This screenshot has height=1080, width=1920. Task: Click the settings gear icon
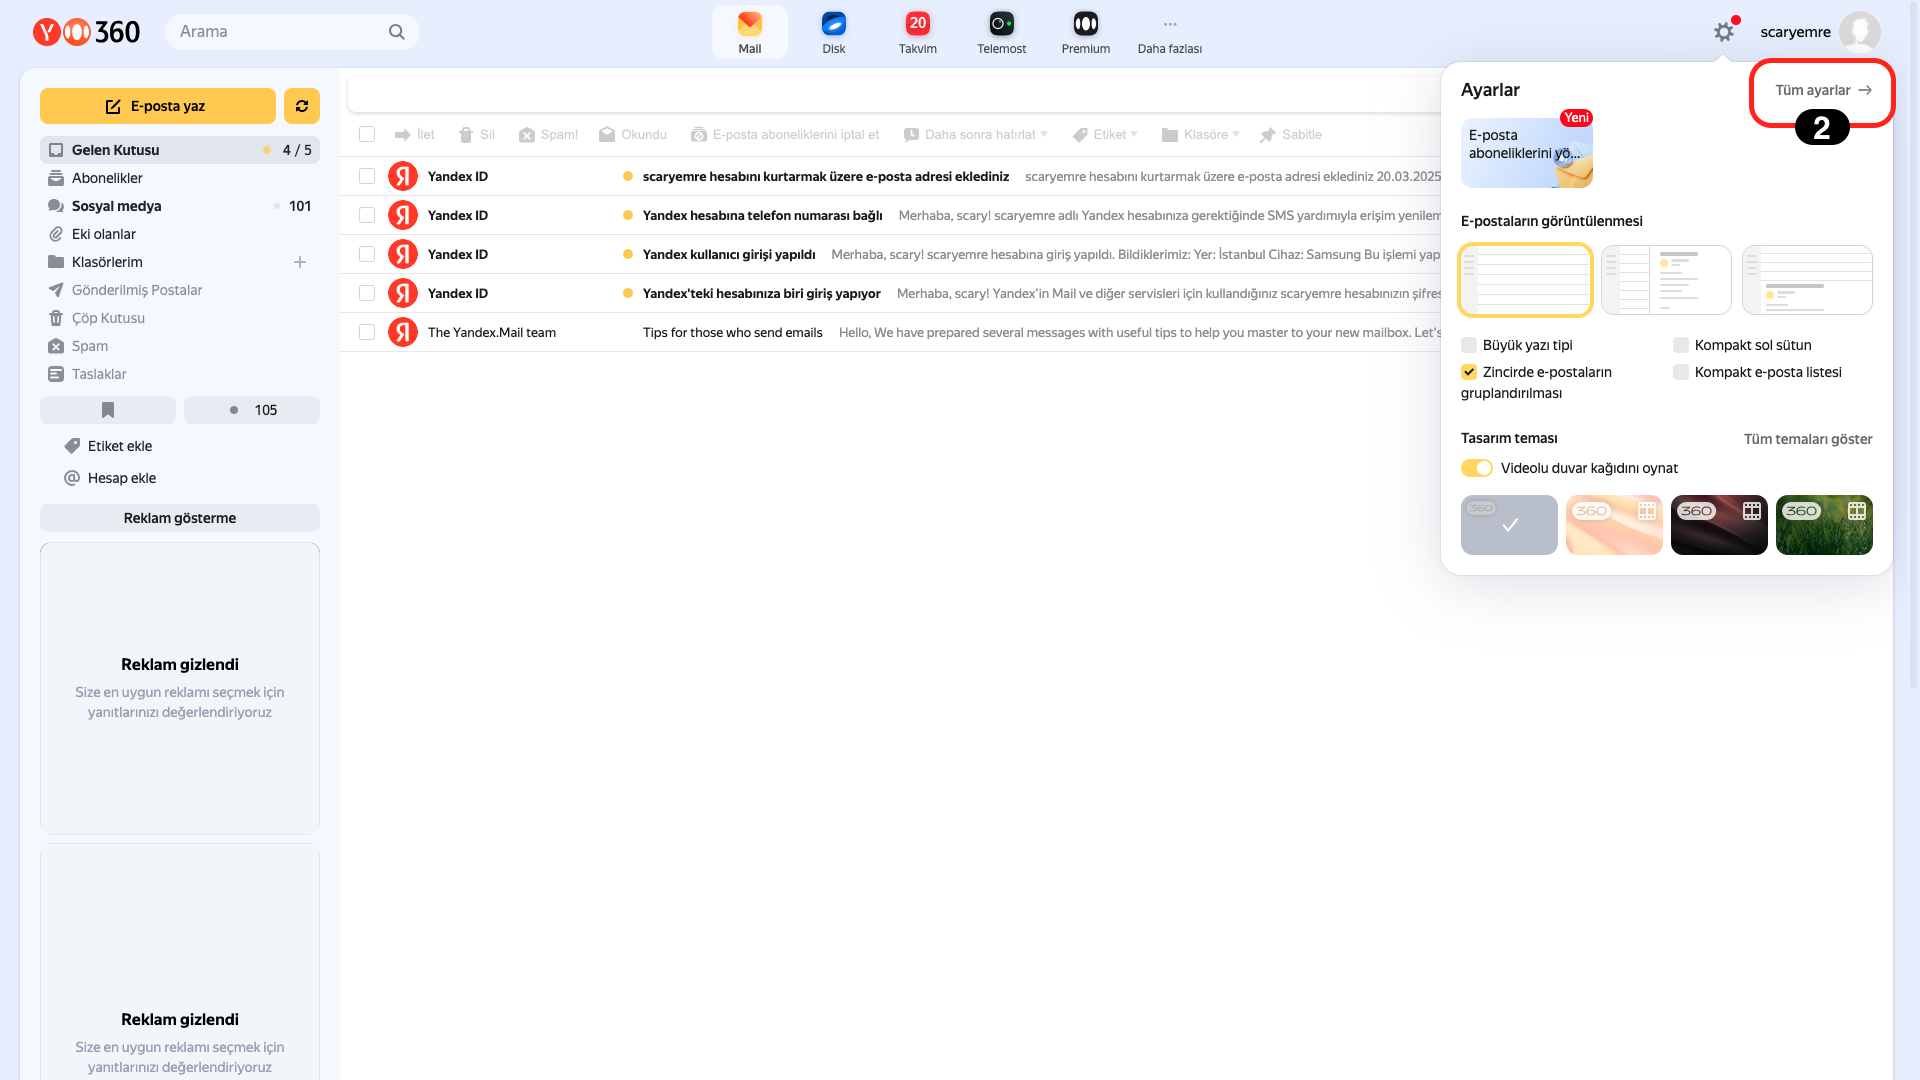tap(1724, 32)
